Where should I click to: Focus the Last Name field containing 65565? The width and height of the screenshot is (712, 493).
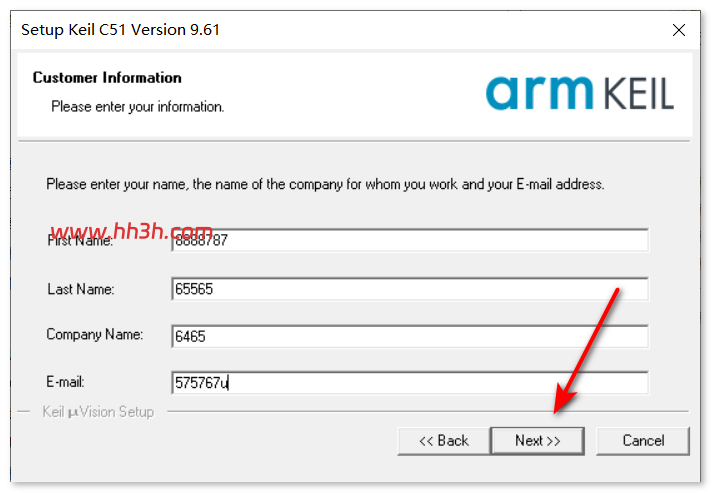click(x=410, y=289)
